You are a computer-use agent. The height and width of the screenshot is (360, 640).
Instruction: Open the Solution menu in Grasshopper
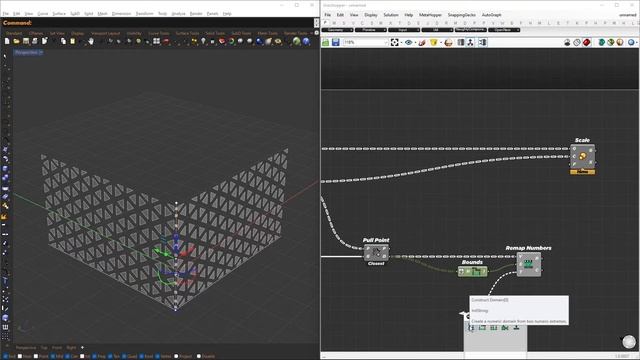[x=391, y=15]
